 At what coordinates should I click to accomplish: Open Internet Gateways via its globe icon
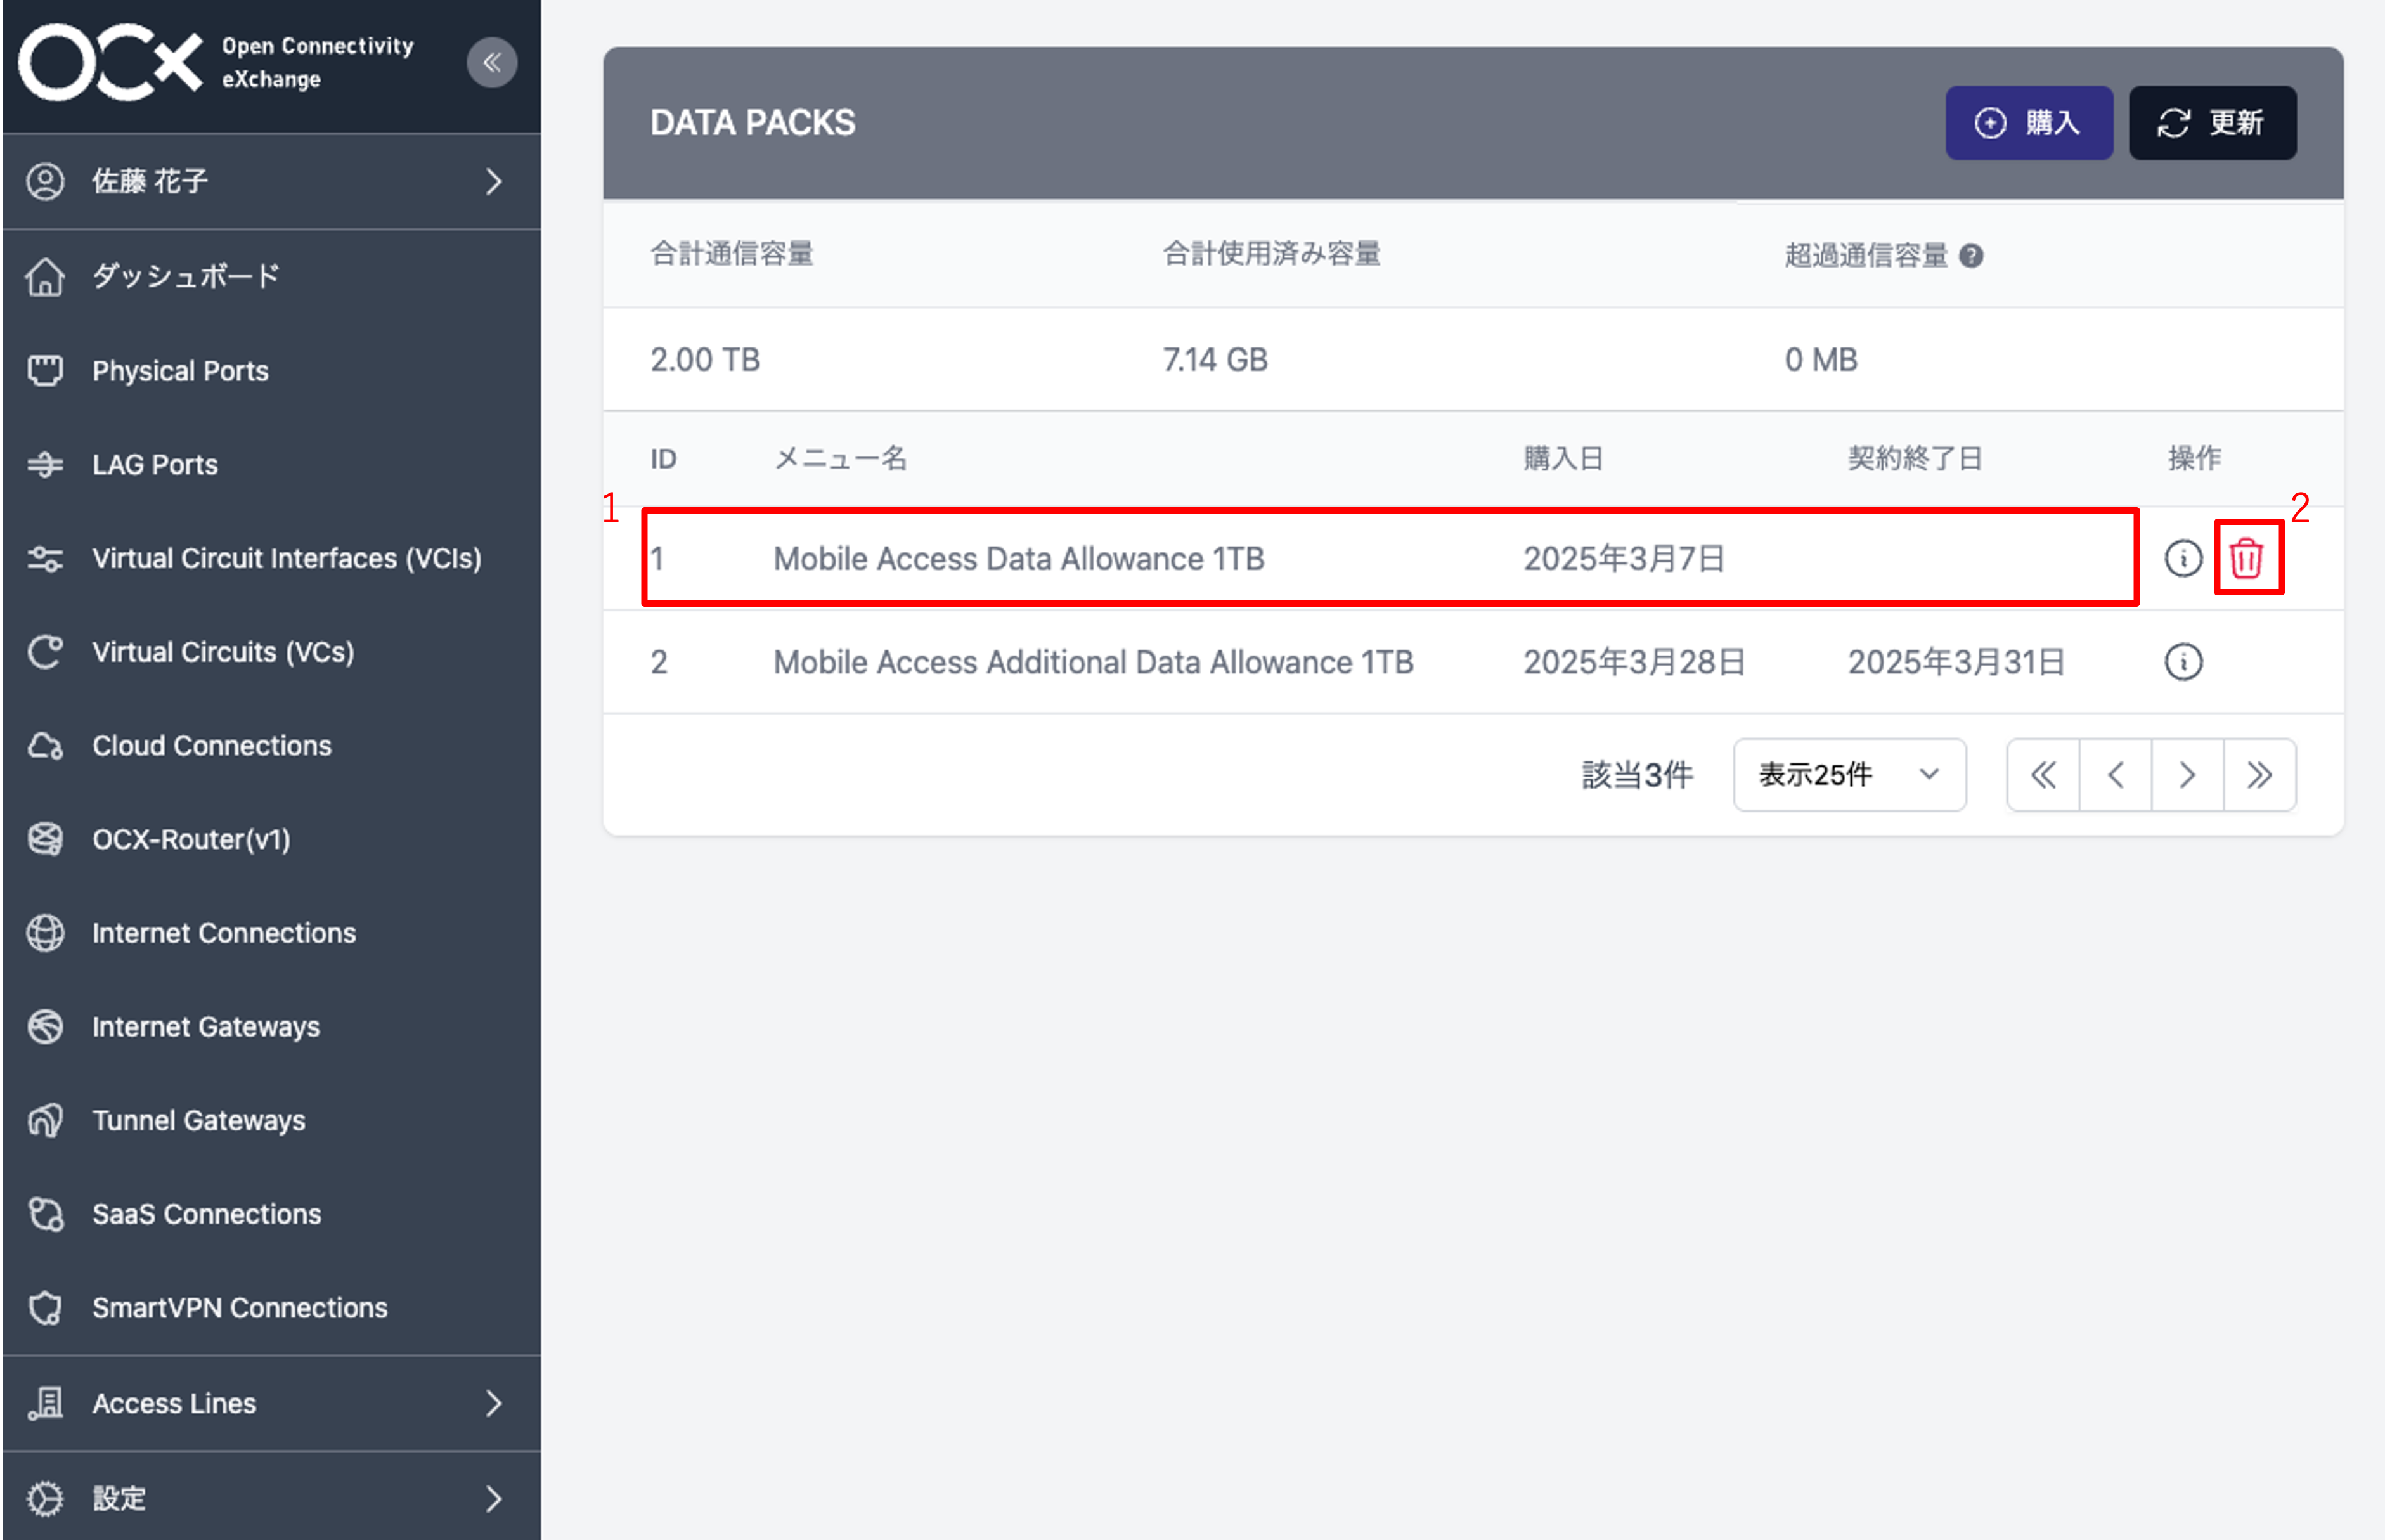click(x=45, y=1026)
